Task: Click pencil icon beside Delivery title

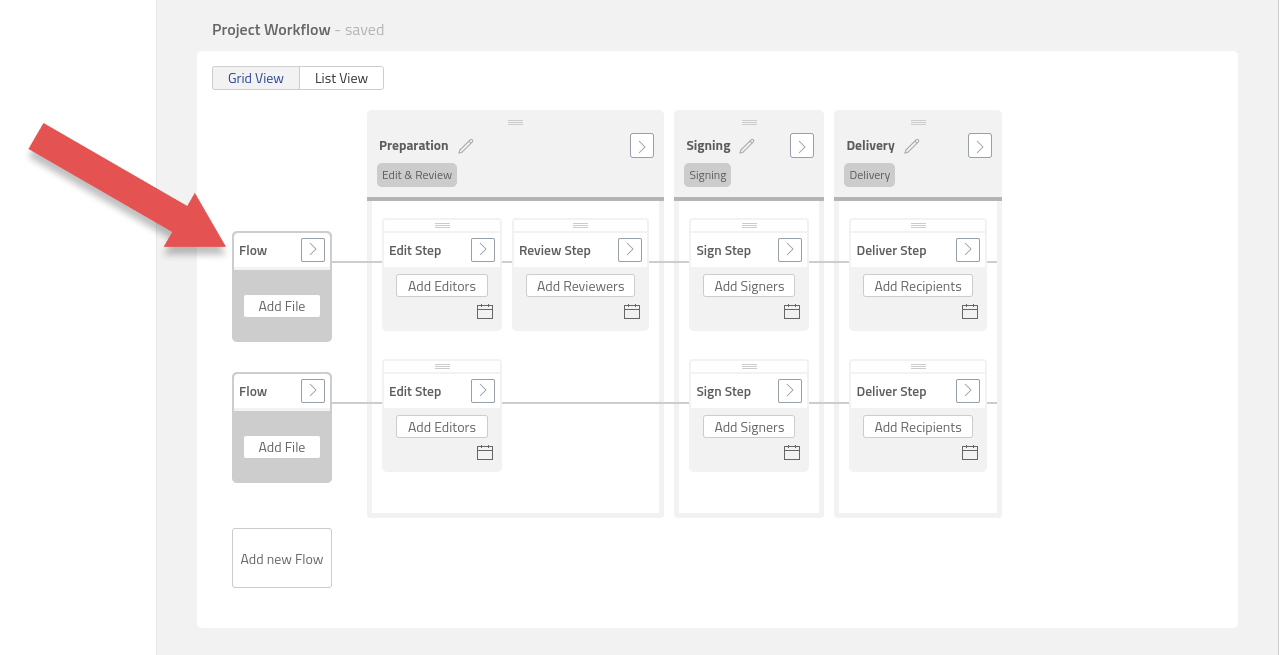Action: 911,146
